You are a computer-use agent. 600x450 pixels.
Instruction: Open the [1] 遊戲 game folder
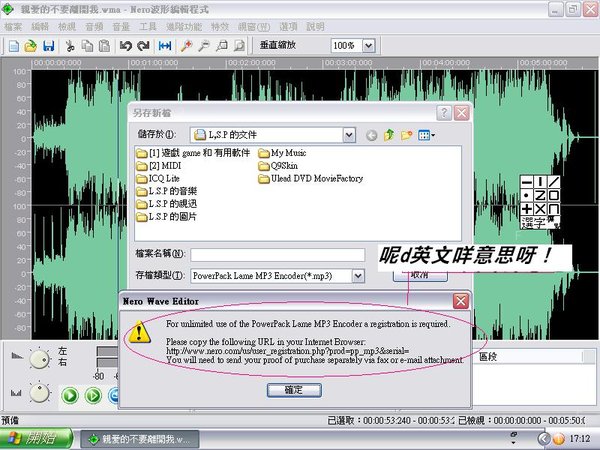click(x=193, y=153)
